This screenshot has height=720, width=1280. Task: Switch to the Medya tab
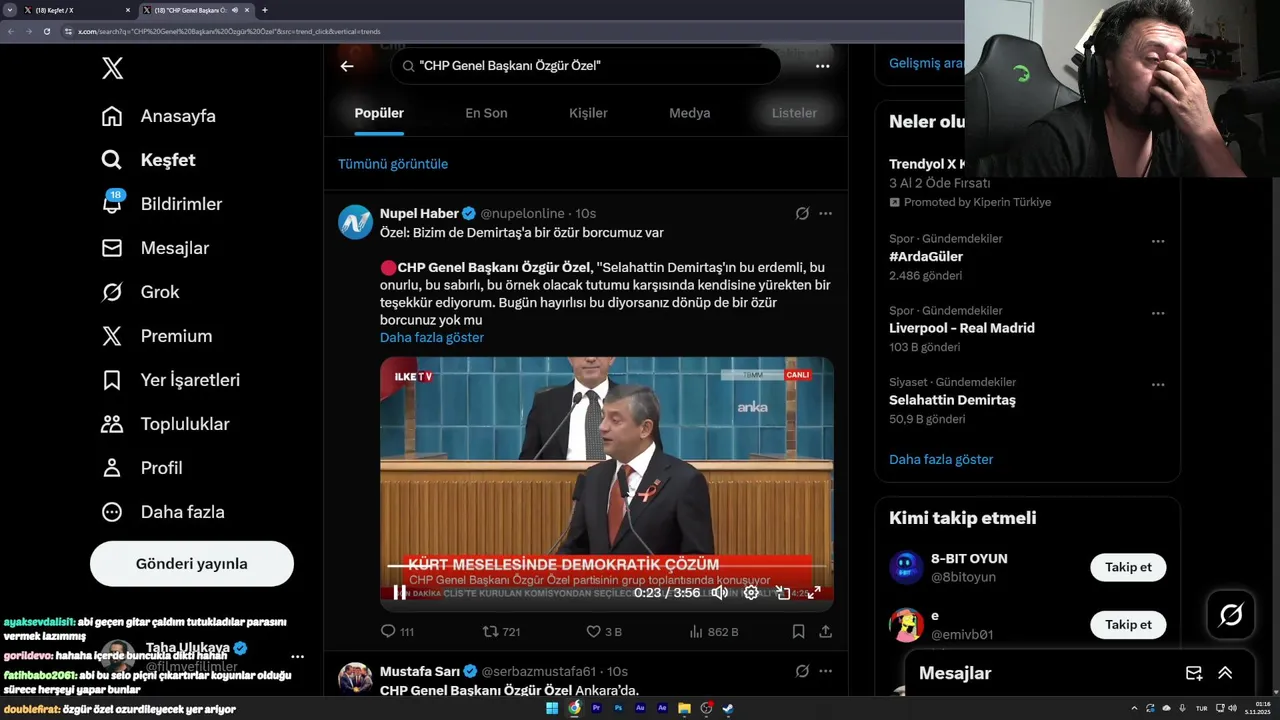point(689,113)
